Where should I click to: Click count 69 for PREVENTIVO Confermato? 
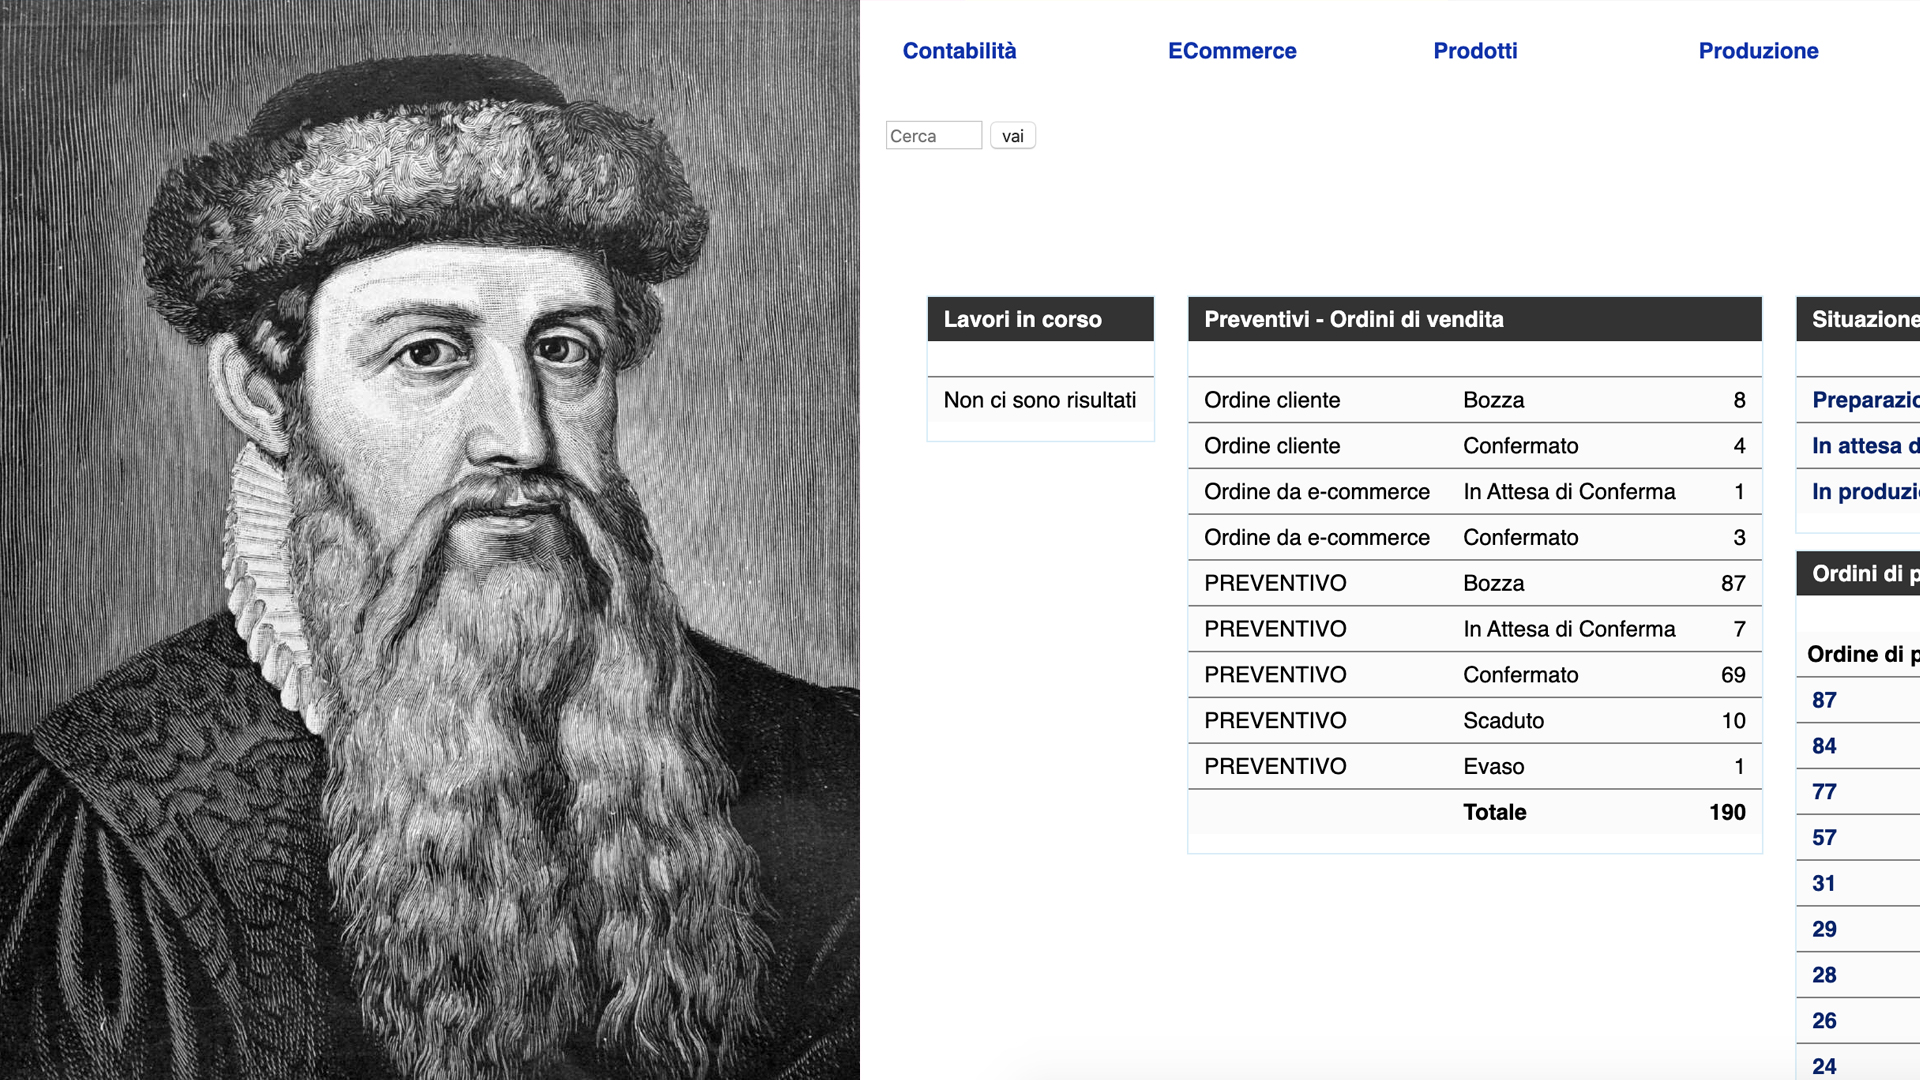pos(1733,675)
